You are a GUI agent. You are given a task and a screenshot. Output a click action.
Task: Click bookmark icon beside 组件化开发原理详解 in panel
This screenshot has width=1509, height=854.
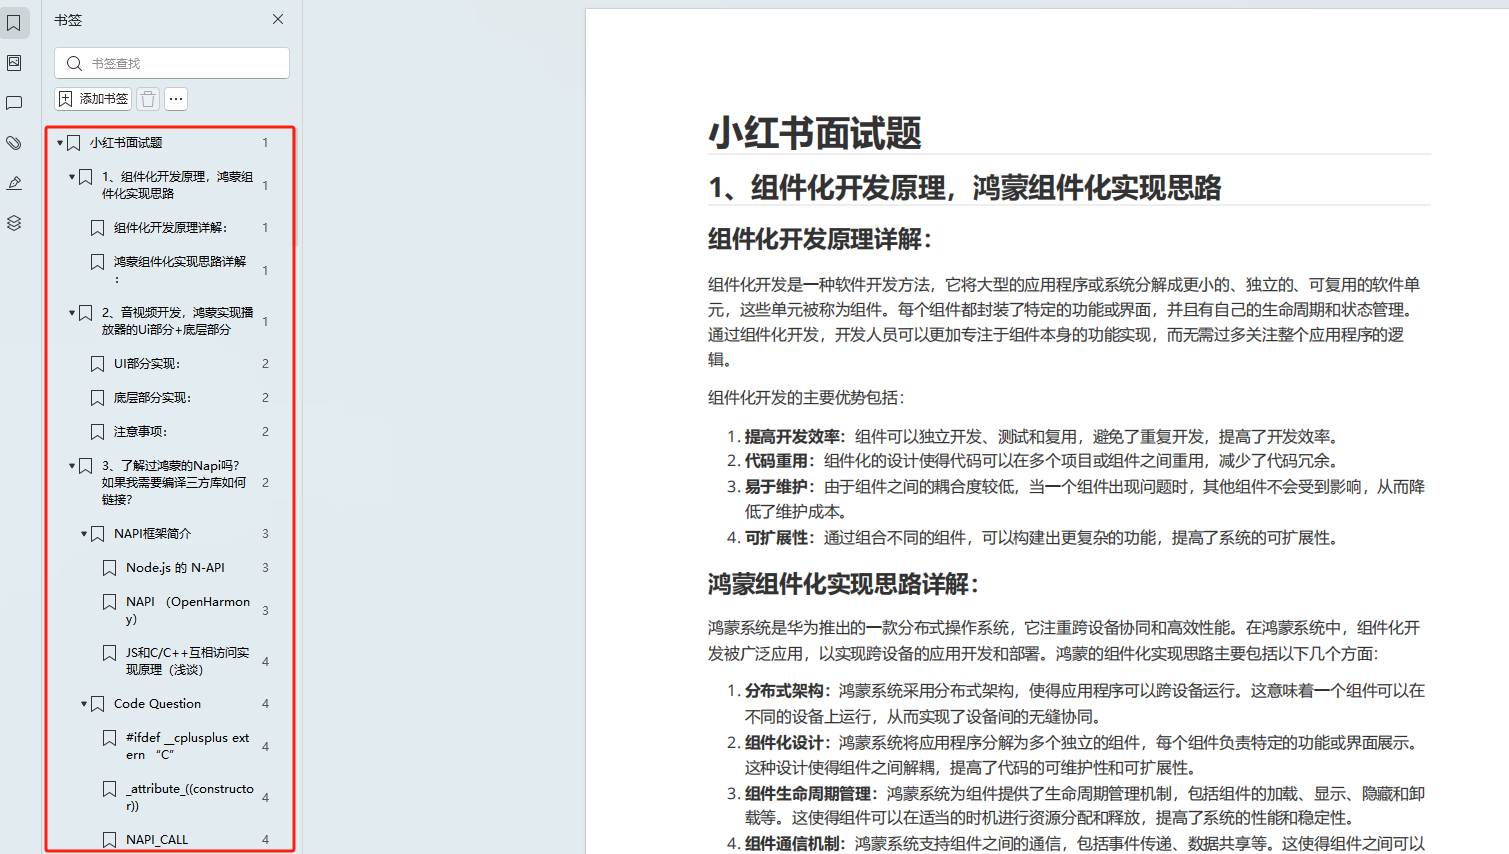click(98, 228)
